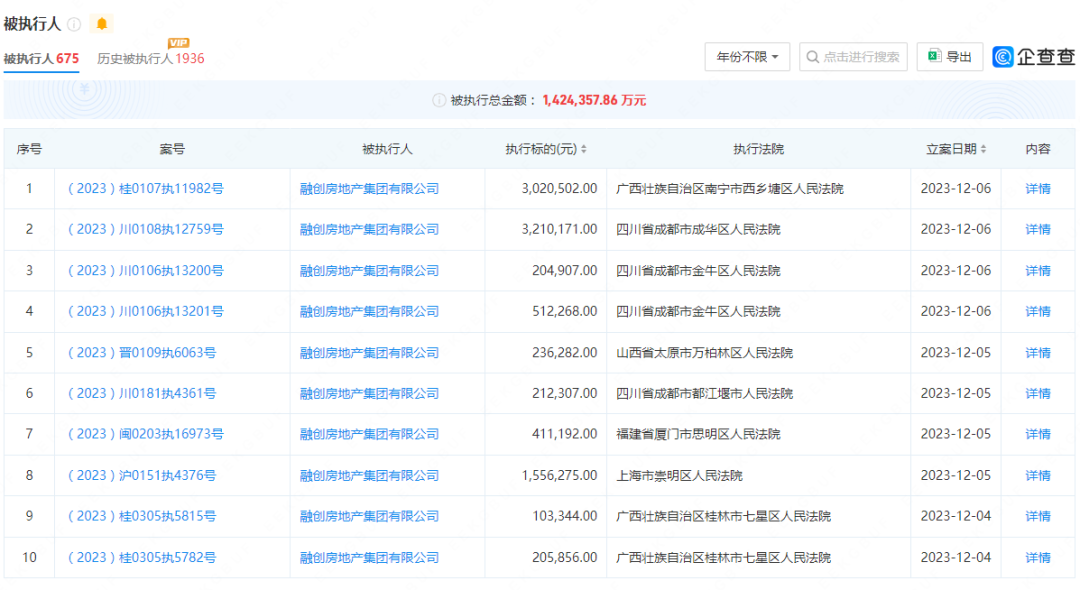Switch to 历史被执行人 1936 tab

tap(150, 59)
